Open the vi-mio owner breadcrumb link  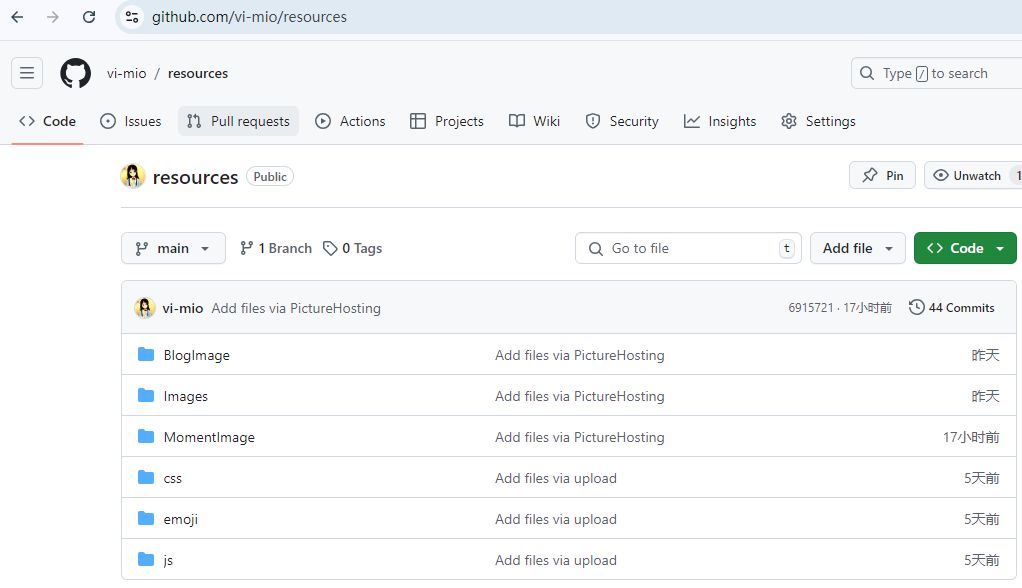[126, 74]
